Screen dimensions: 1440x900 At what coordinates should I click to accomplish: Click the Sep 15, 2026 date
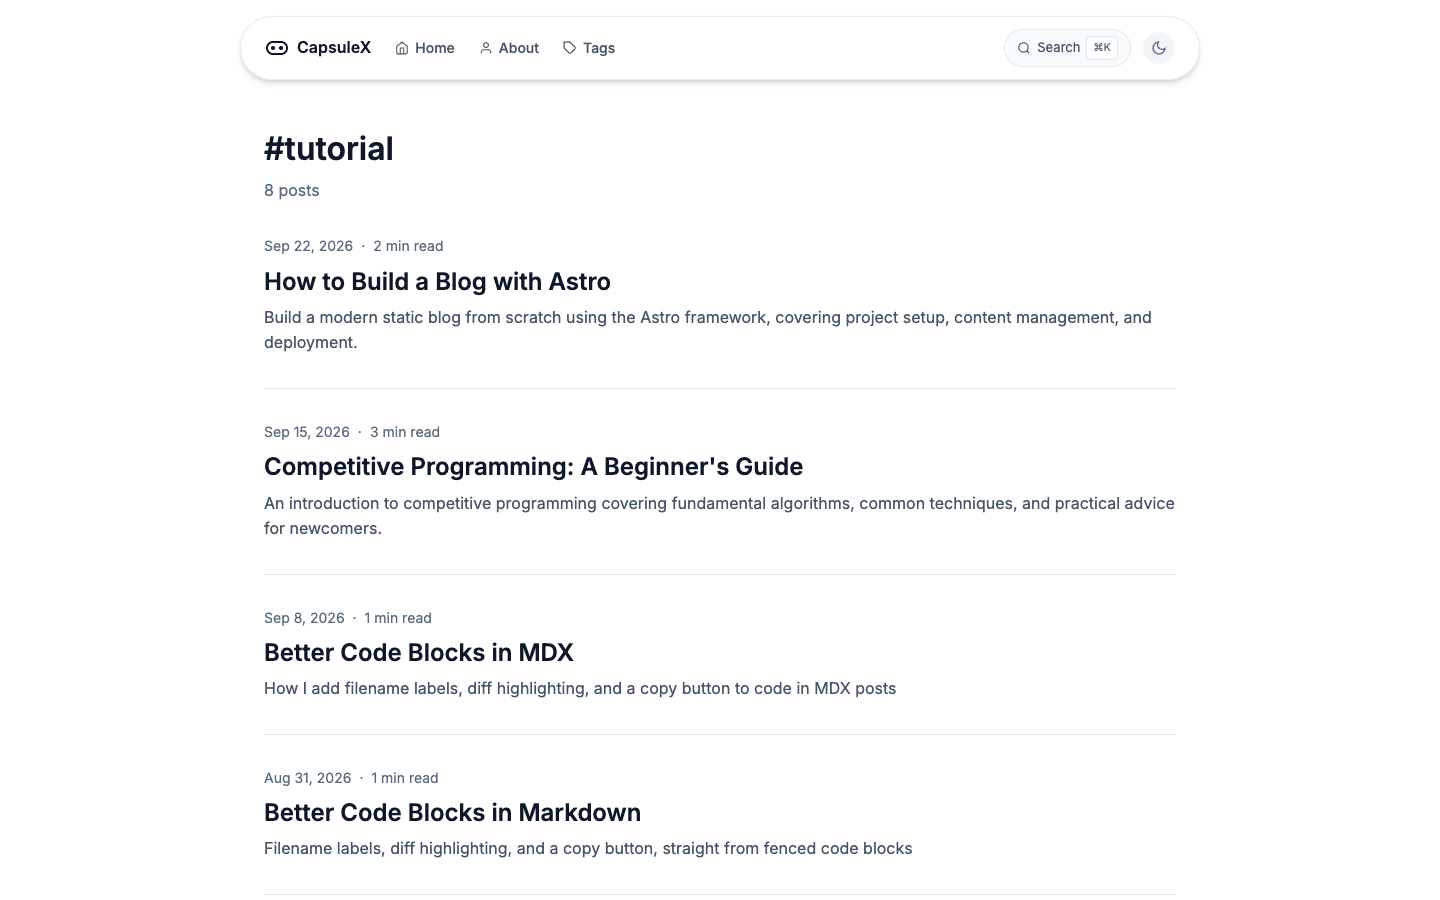[x=307, y=432]
